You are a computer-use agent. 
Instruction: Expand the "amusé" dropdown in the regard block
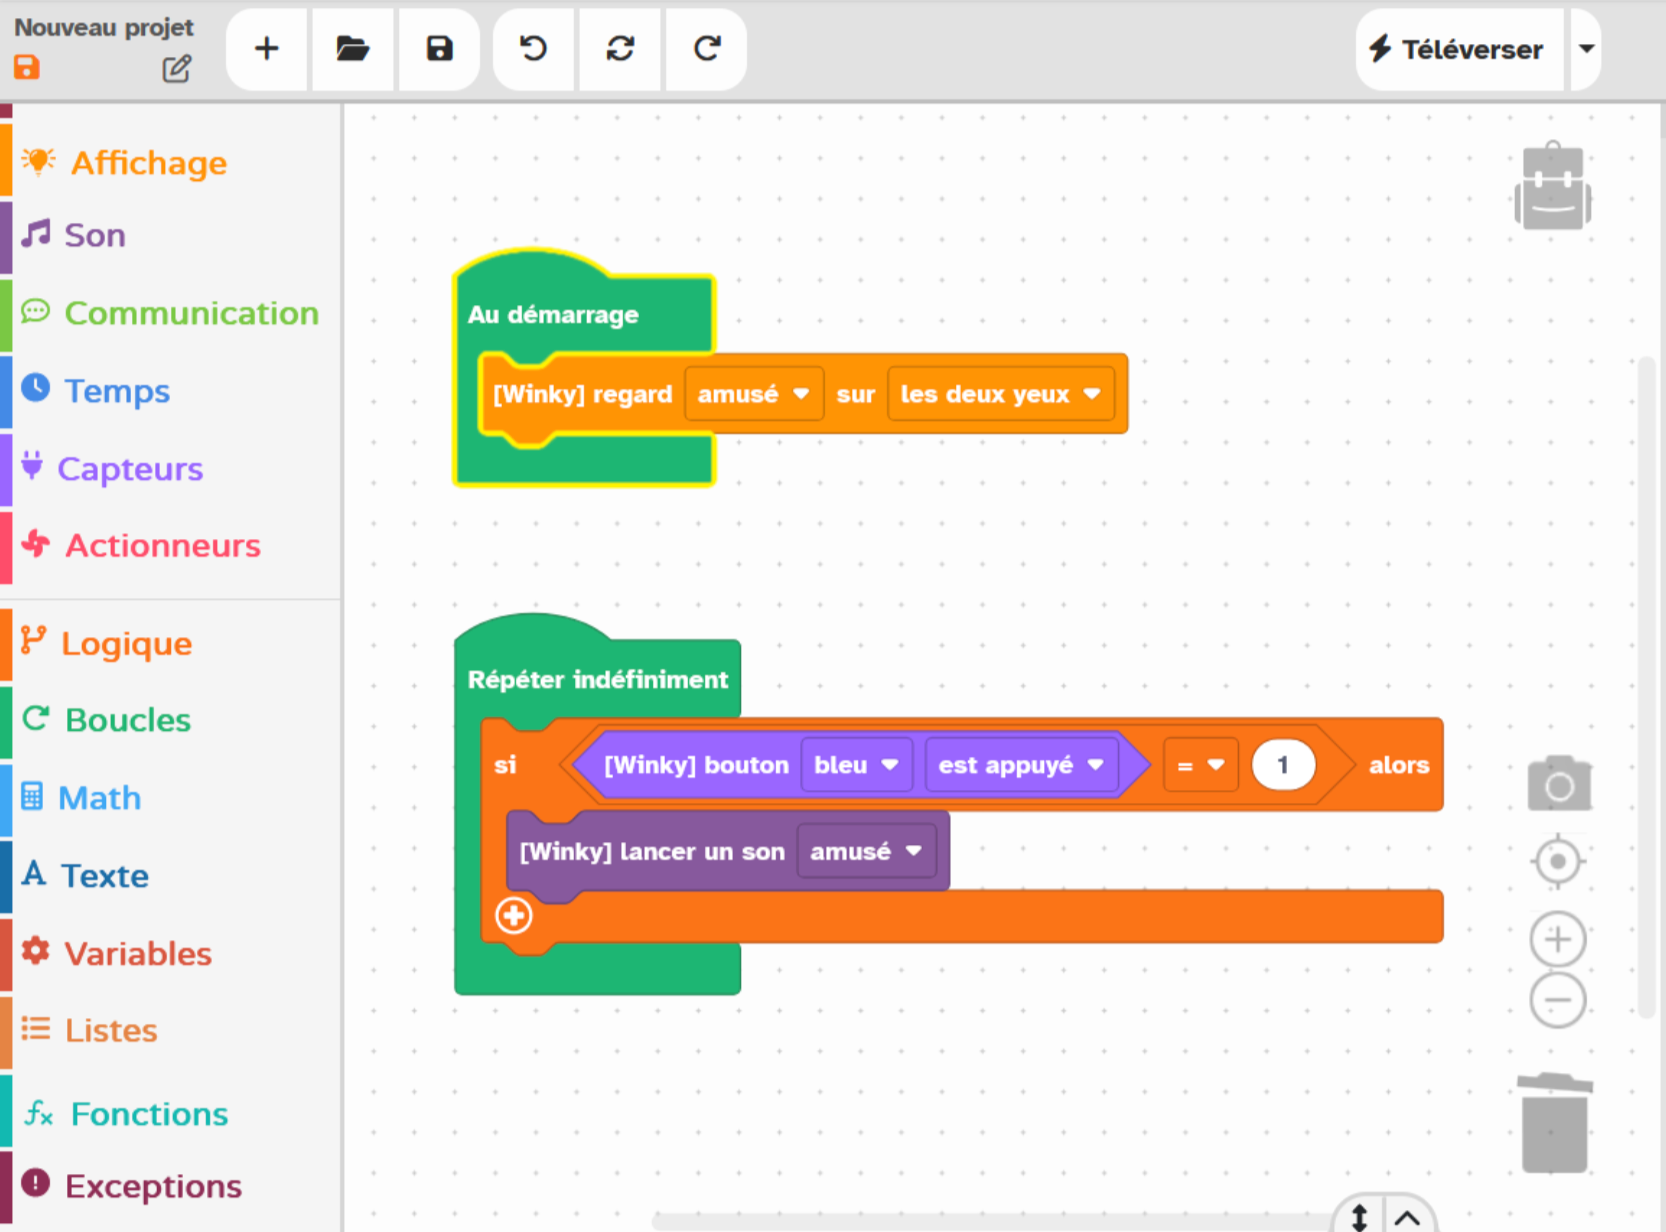[753, 394]
